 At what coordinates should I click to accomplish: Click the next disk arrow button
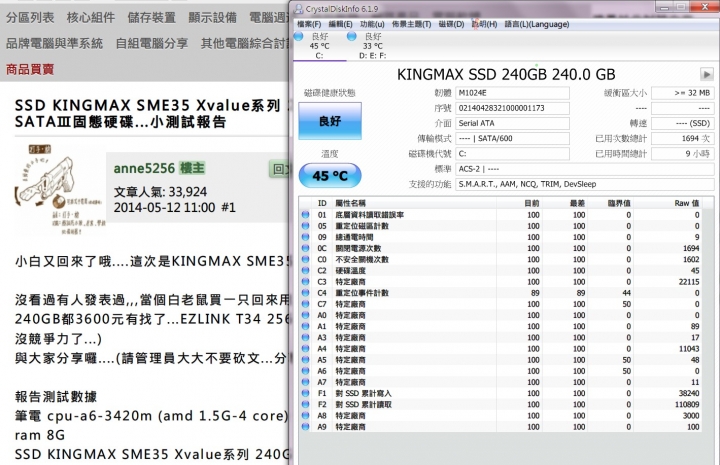tap(706, 74)
